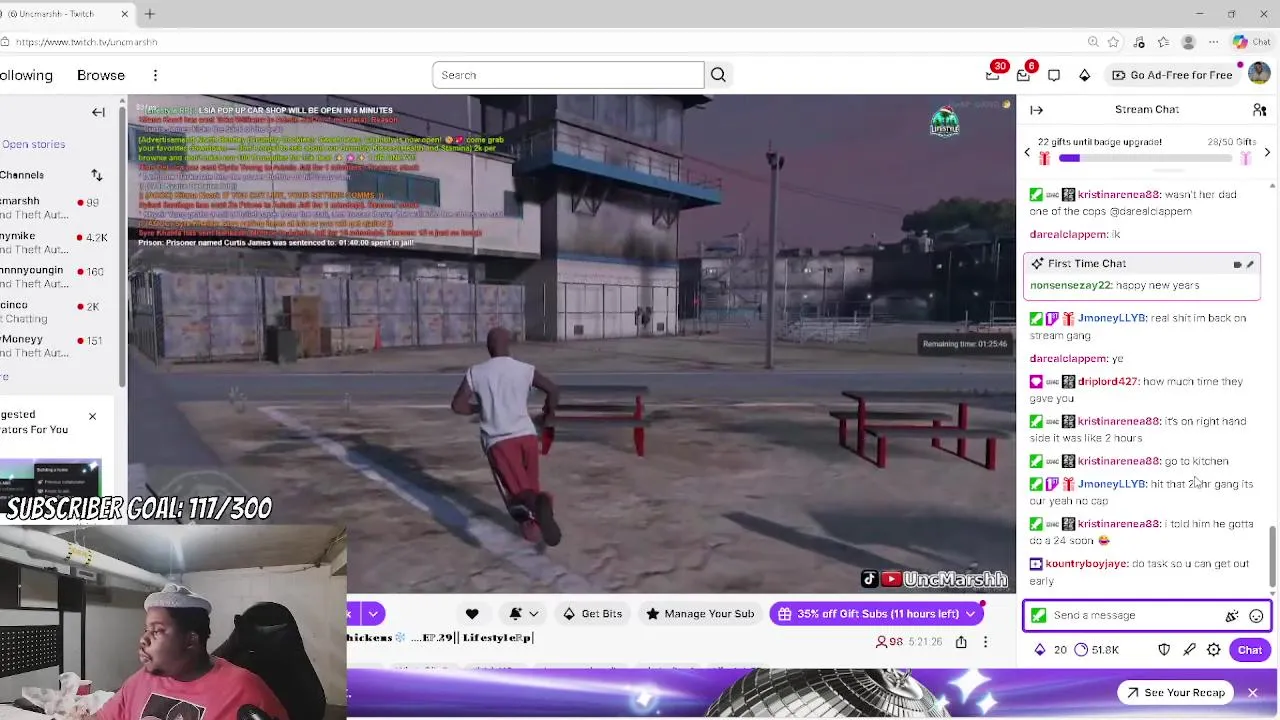Click the browser favorites star icon
1280x720 pixels.
pos(1113,42)
